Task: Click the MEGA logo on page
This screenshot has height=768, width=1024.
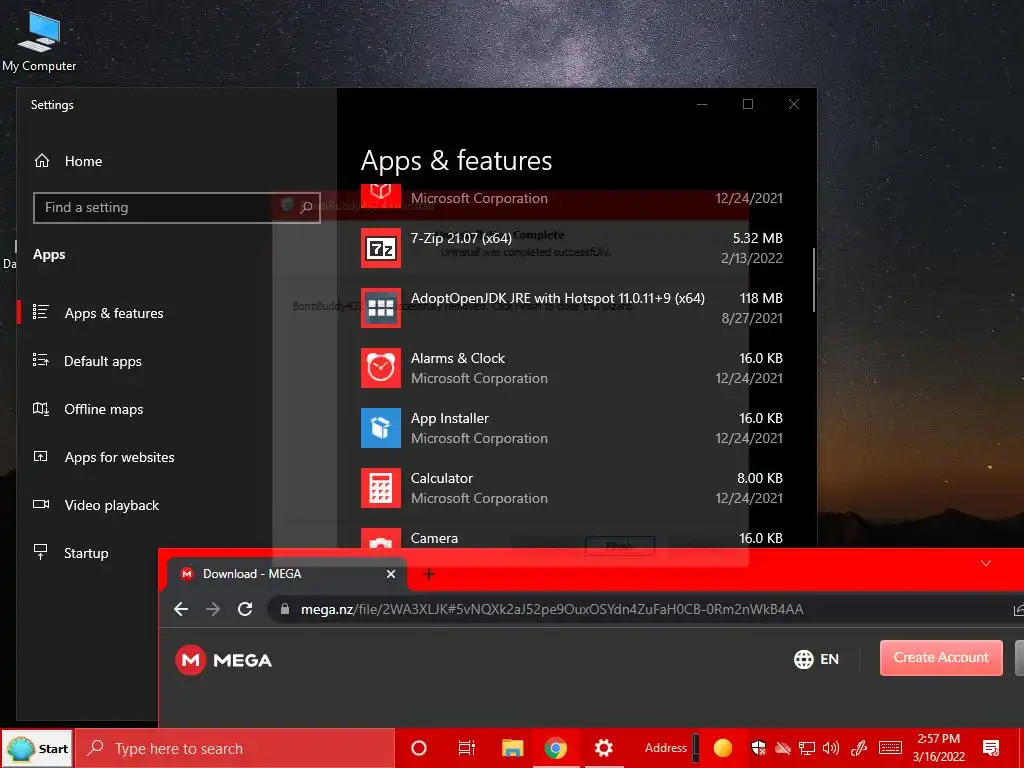Action: pyautogui.click(x=223, y=660)
